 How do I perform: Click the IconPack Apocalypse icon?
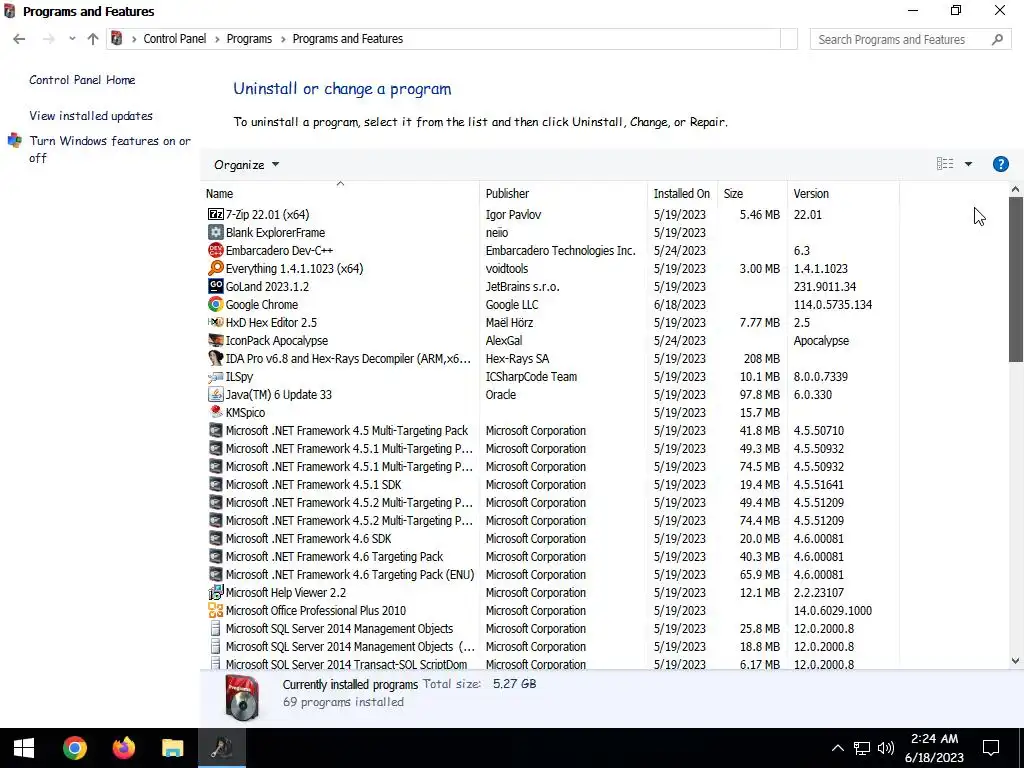click(x=216, y=340)
